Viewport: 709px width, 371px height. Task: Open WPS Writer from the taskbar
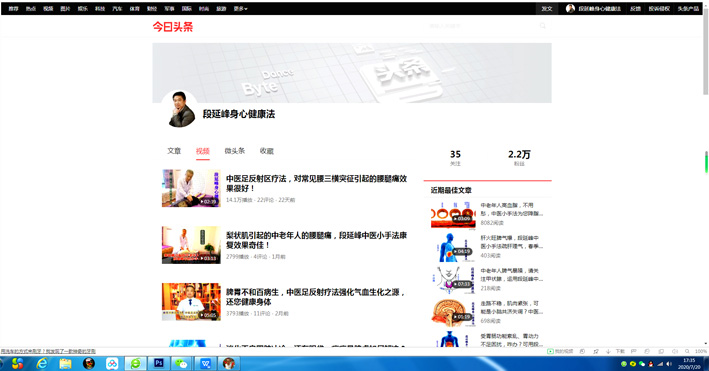tap(205, 363)
